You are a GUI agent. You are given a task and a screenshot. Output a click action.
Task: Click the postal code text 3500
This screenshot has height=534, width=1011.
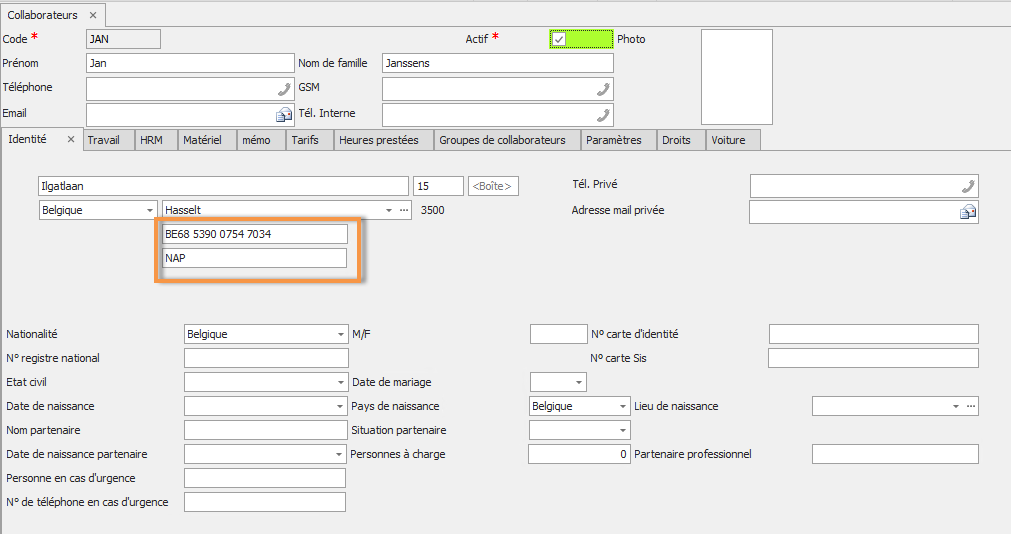pos(433,210)
